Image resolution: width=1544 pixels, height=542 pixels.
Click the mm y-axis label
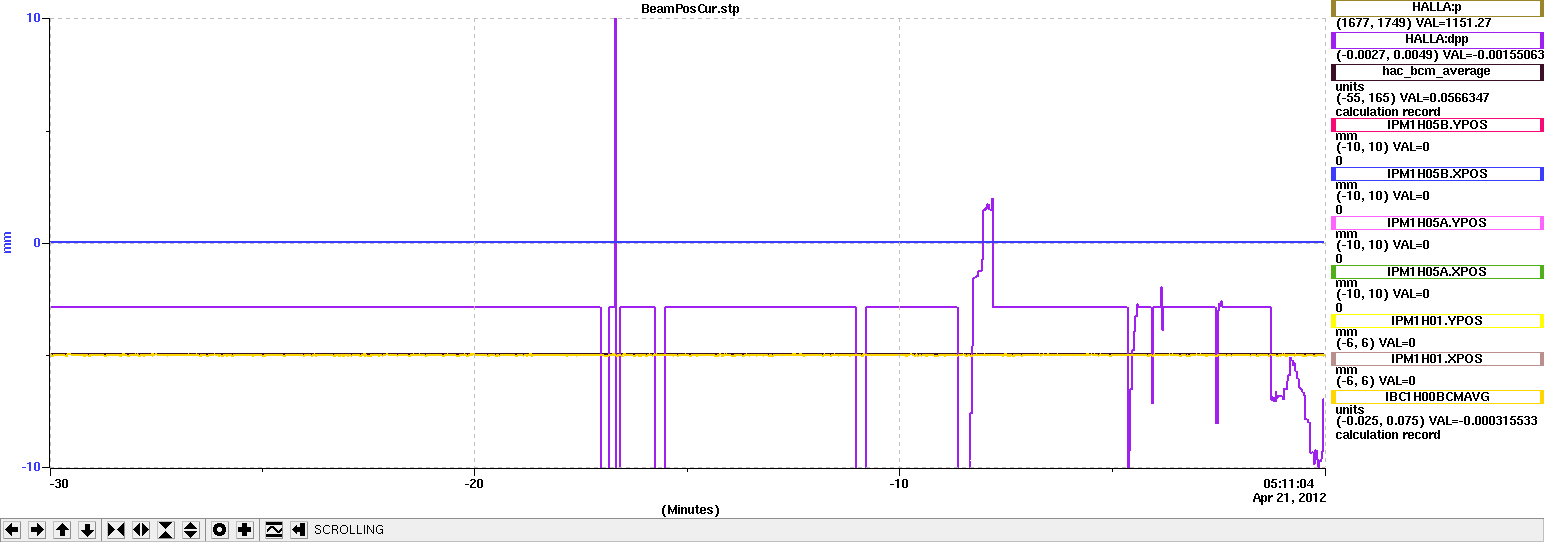click(8, 241)
